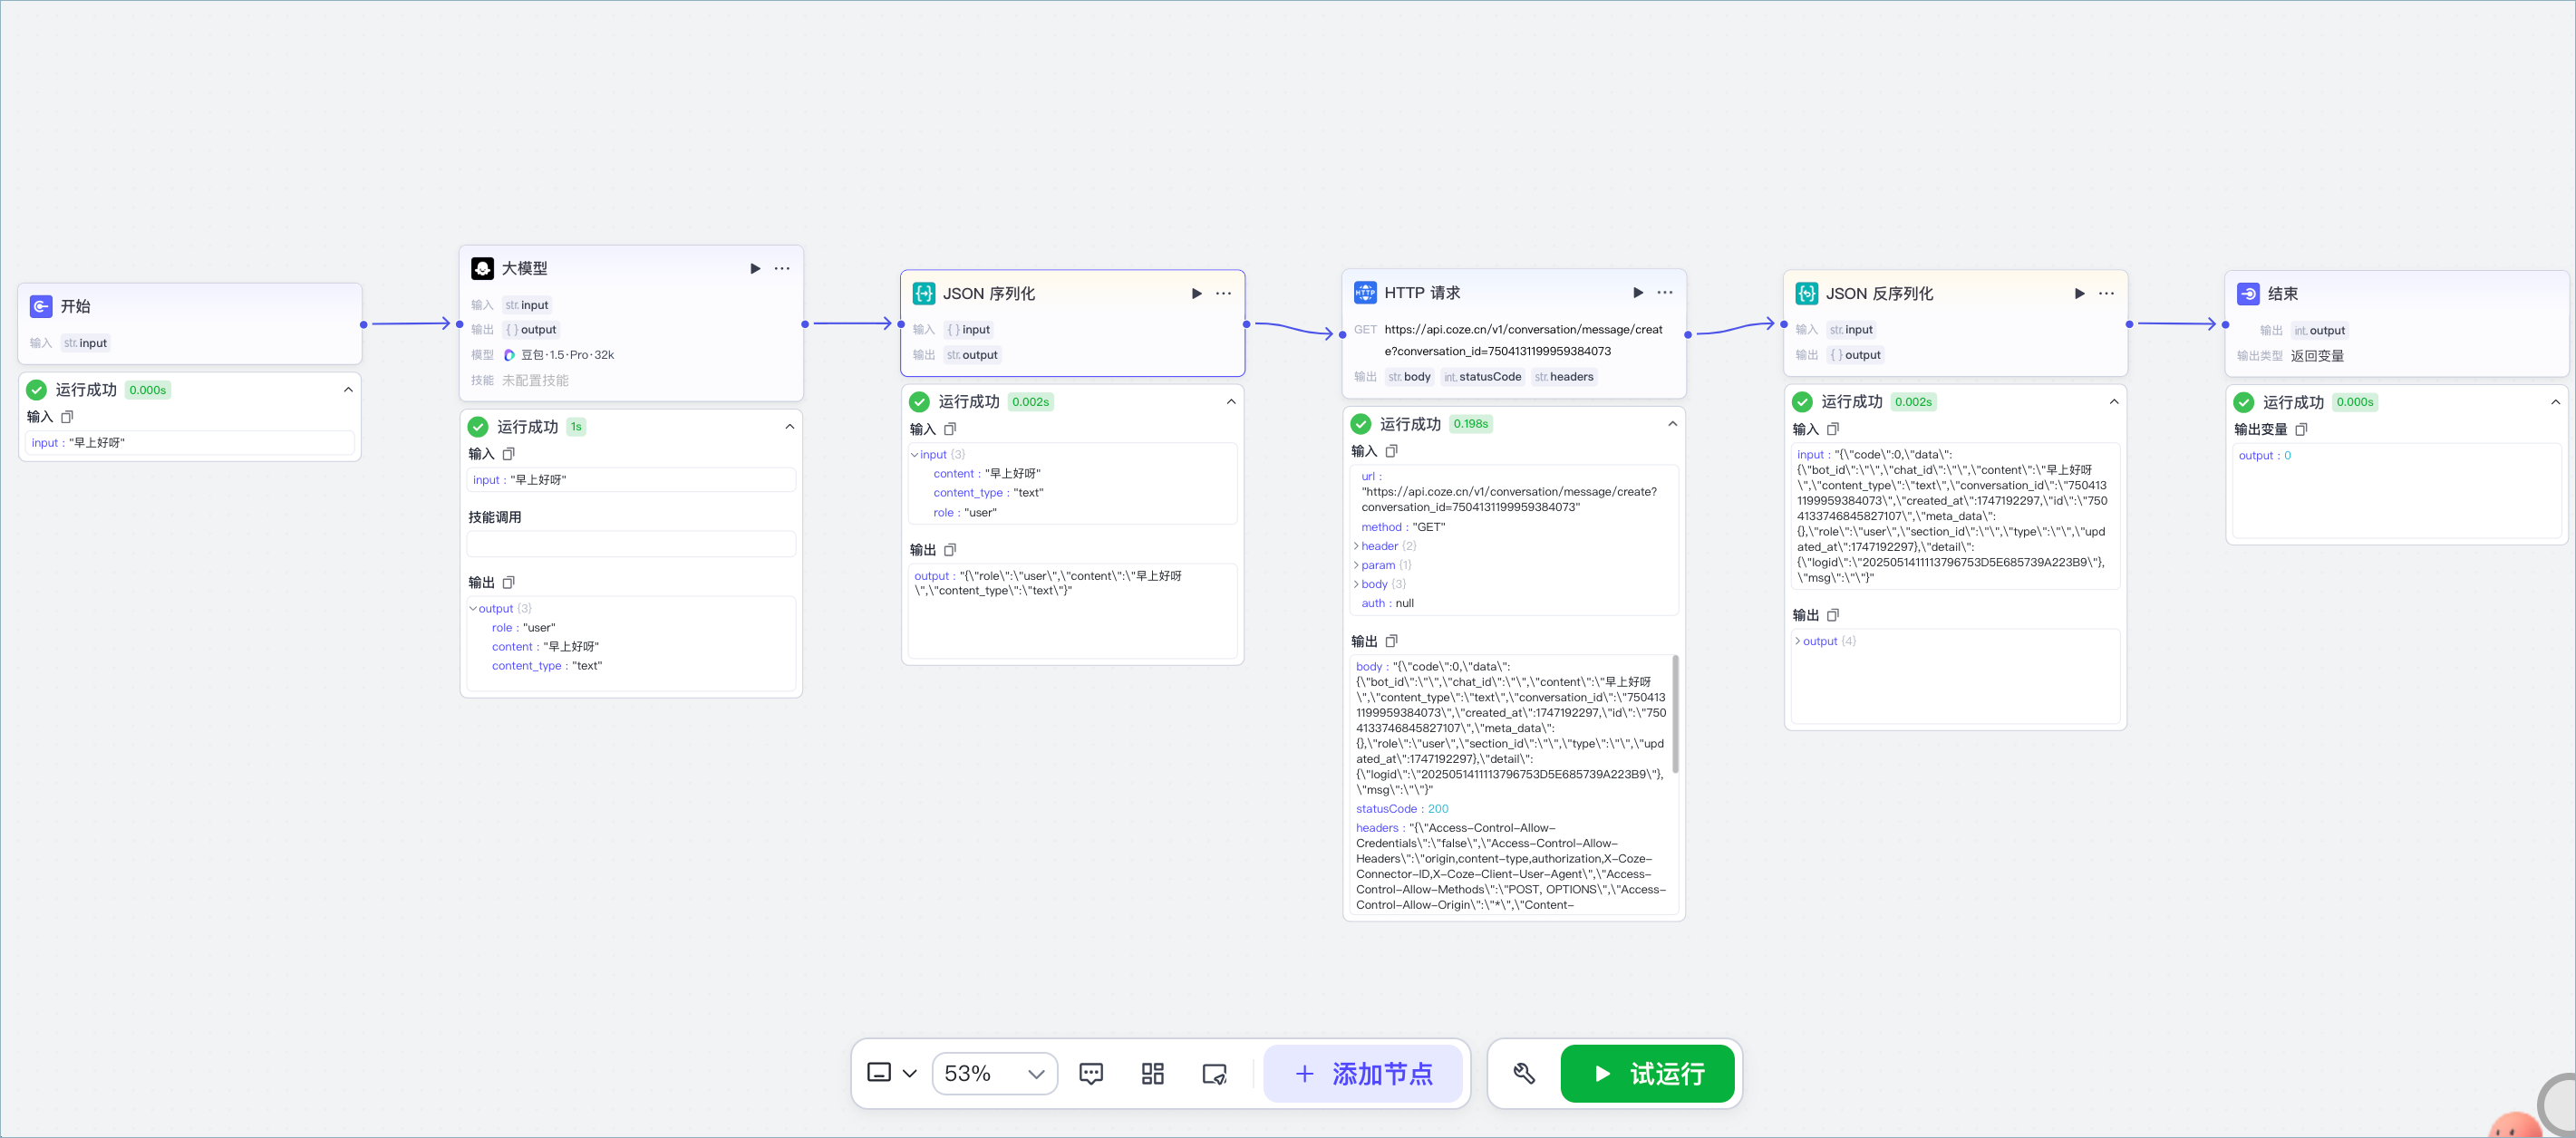Image resolution: width=2576 pixels, height=1138 pixels.
Task: Click the green 试运行 button
Action: click(1647, 1073)
